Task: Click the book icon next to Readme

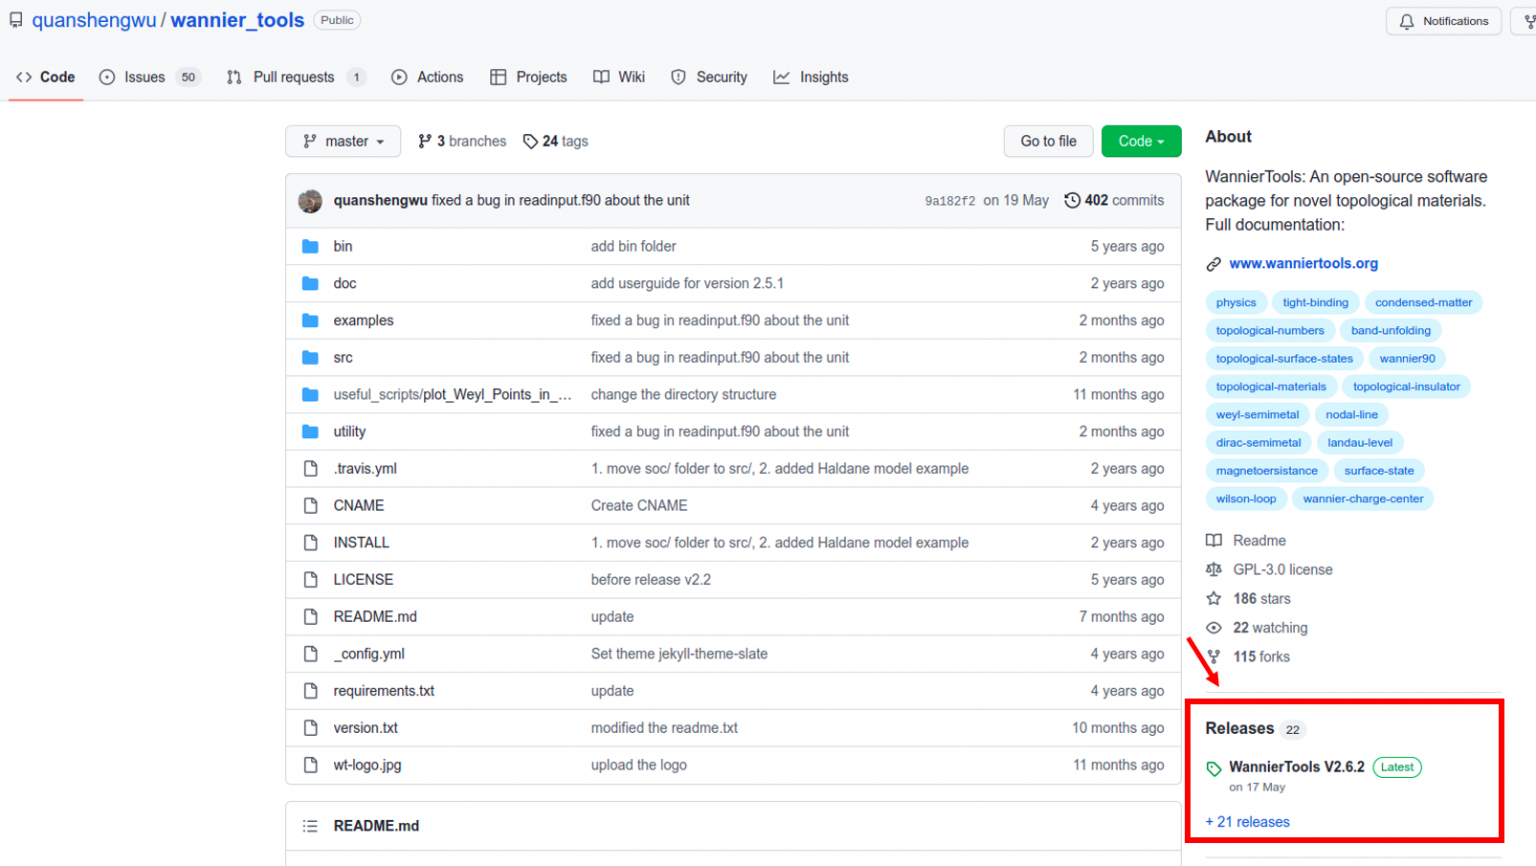Action: click(x=1213, y=540)
